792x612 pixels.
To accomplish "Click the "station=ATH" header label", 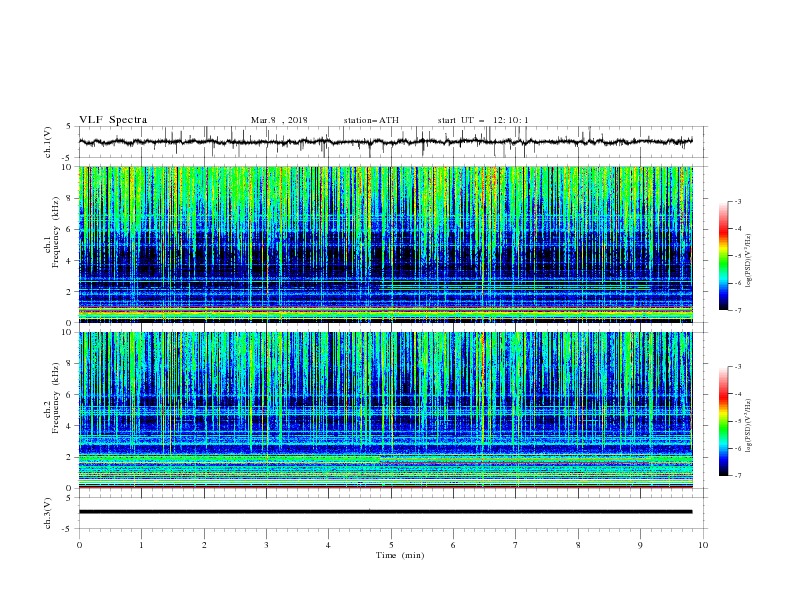I will click(371, 120).
